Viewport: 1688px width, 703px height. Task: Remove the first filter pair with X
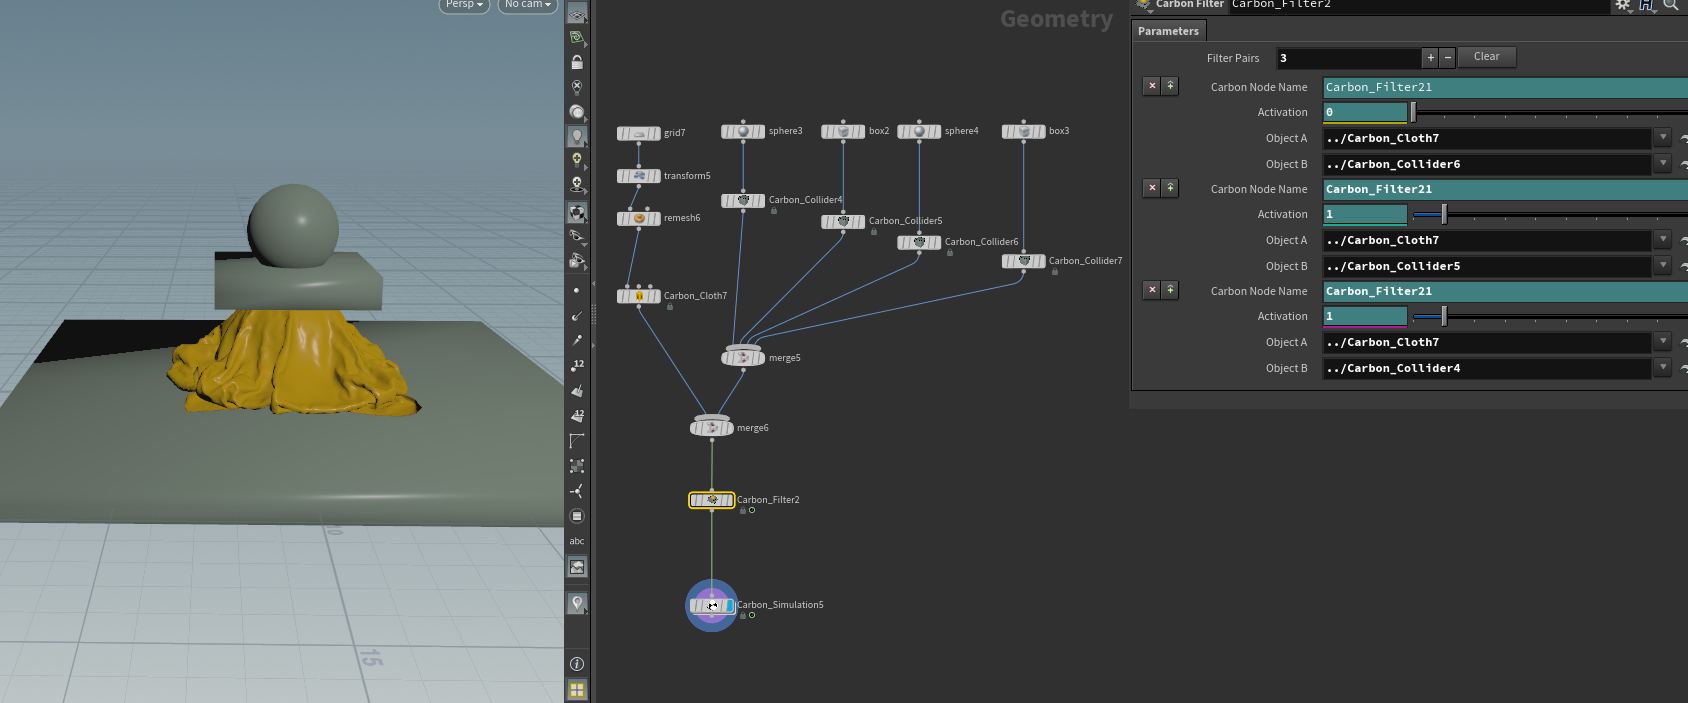tap(1152, 86)
